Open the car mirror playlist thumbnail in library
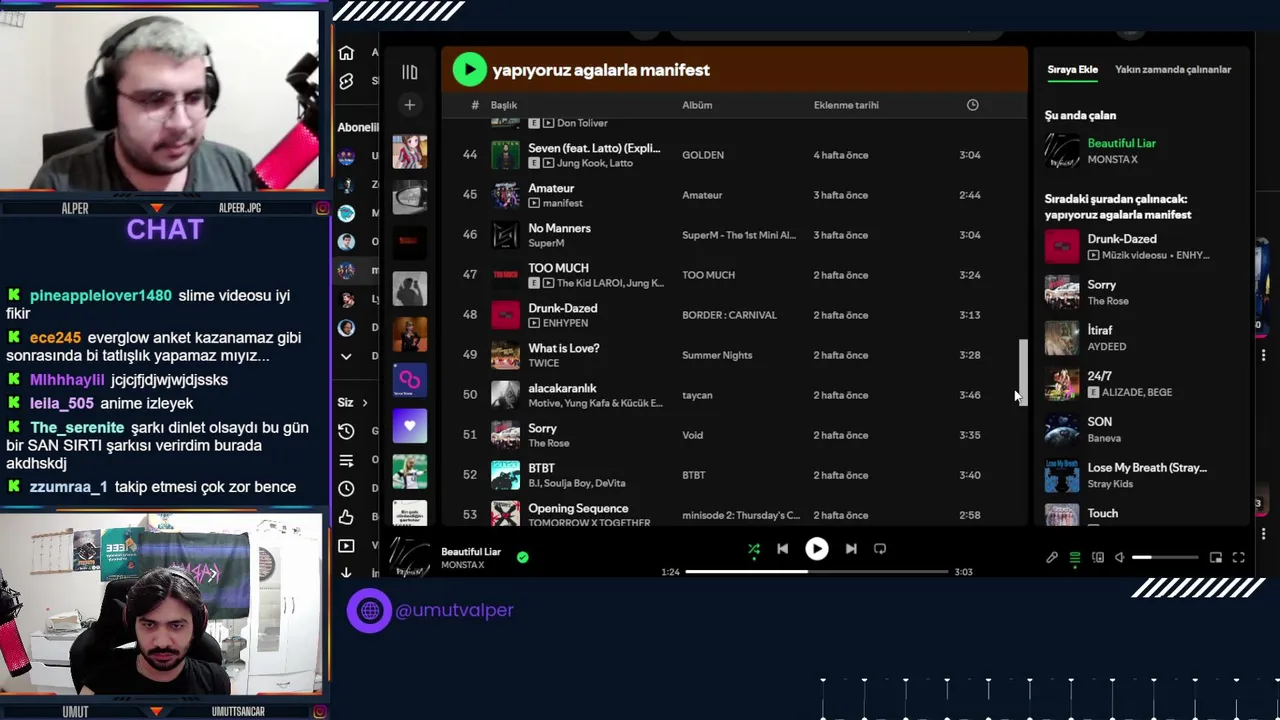 pyautogui.click(x=409, y=197)
